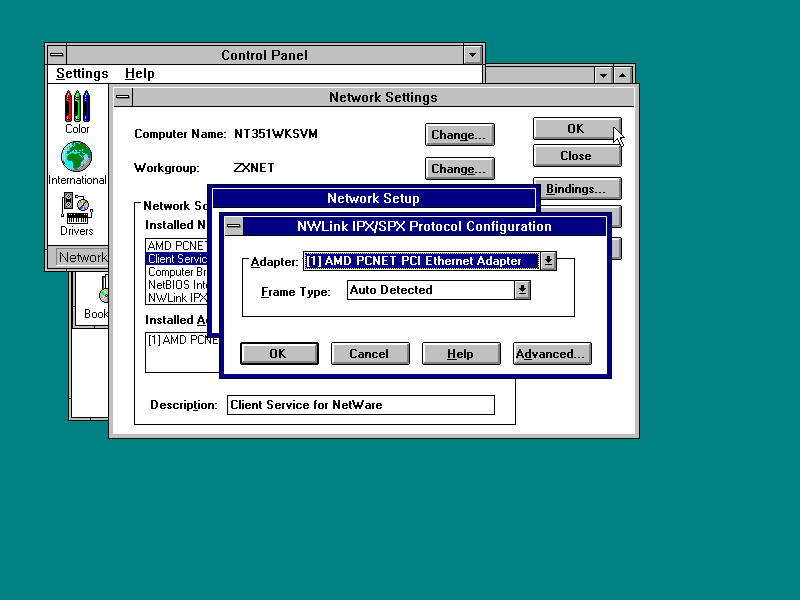Open the Color icon in Control Panel
This screenshot has height=600, width=800.
[77, 112]
